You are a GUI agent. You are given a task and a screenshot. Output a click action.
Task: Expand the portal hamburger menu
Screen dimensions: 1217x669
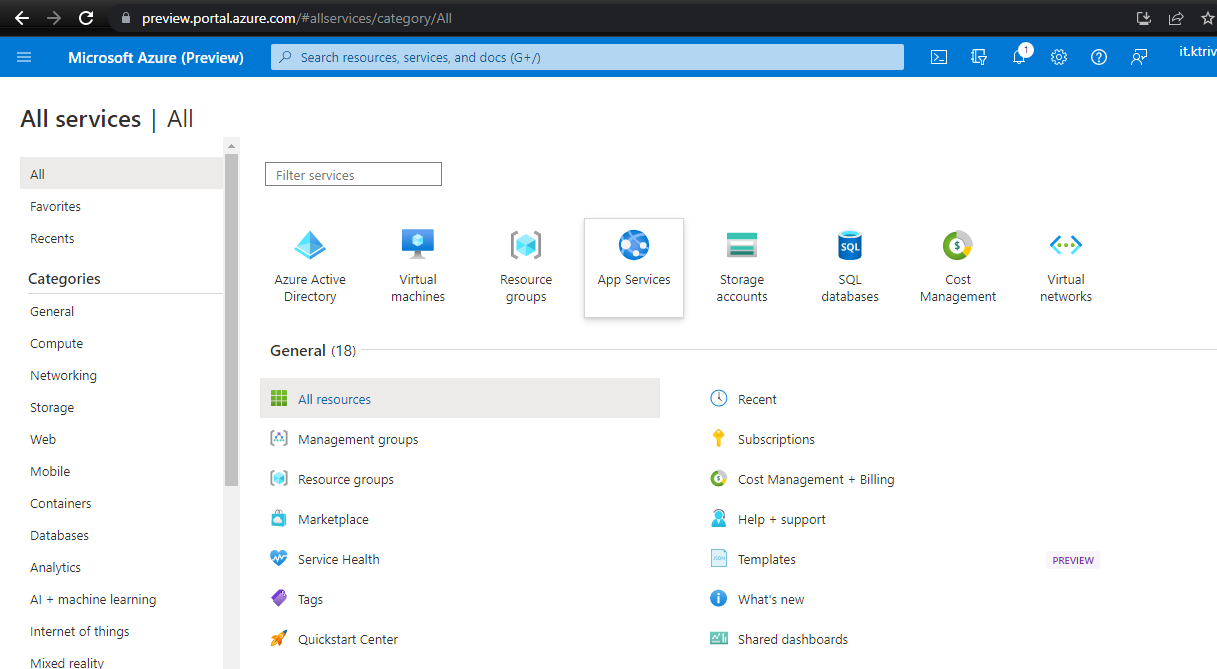click(24, 57)
